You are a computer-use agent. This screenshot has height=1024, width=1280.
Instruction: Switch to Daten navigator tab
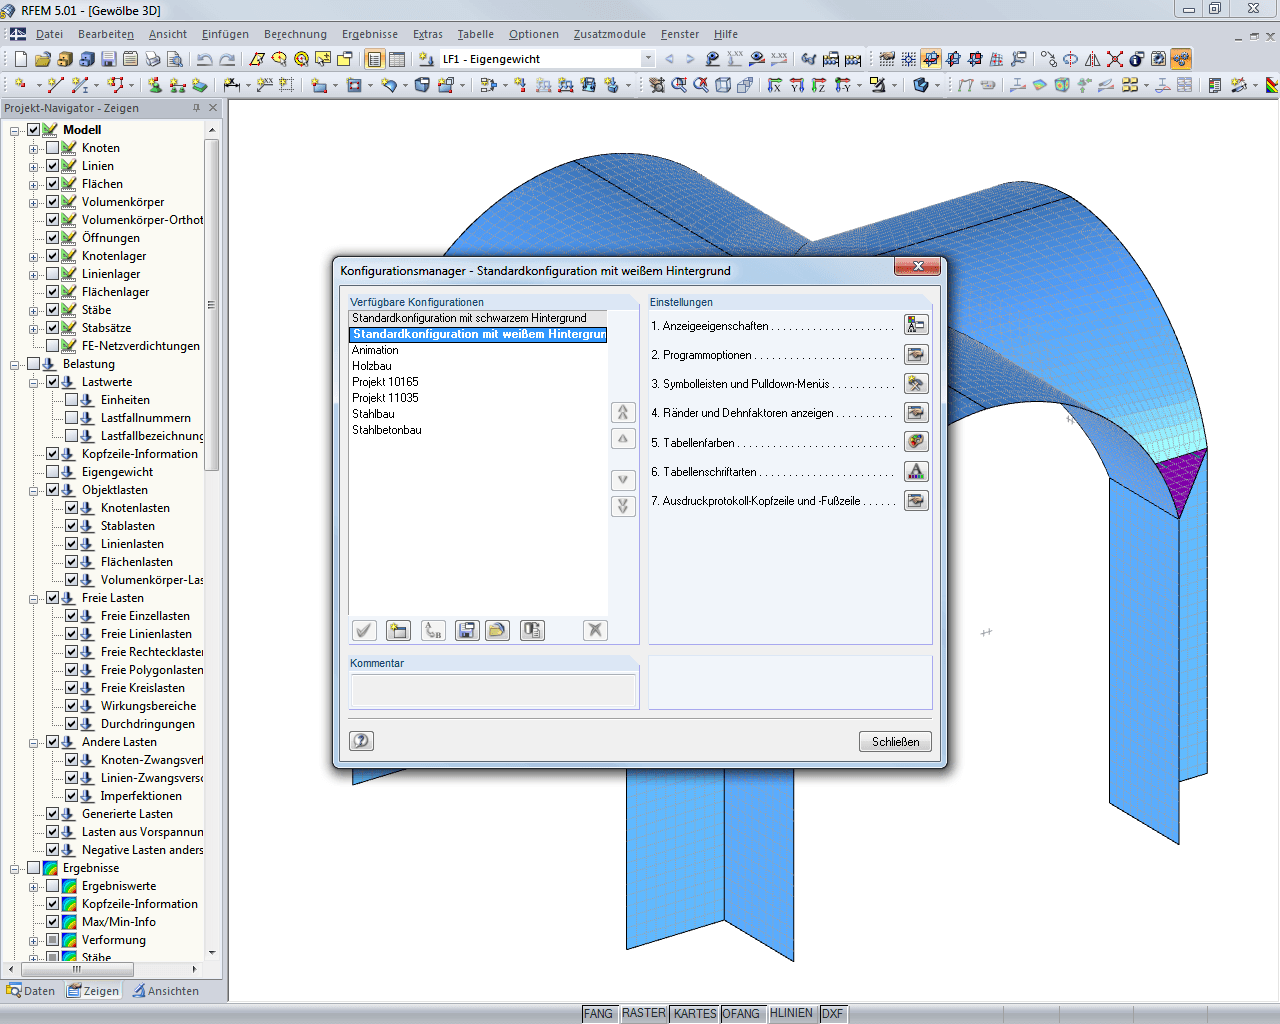coord(31,991)
